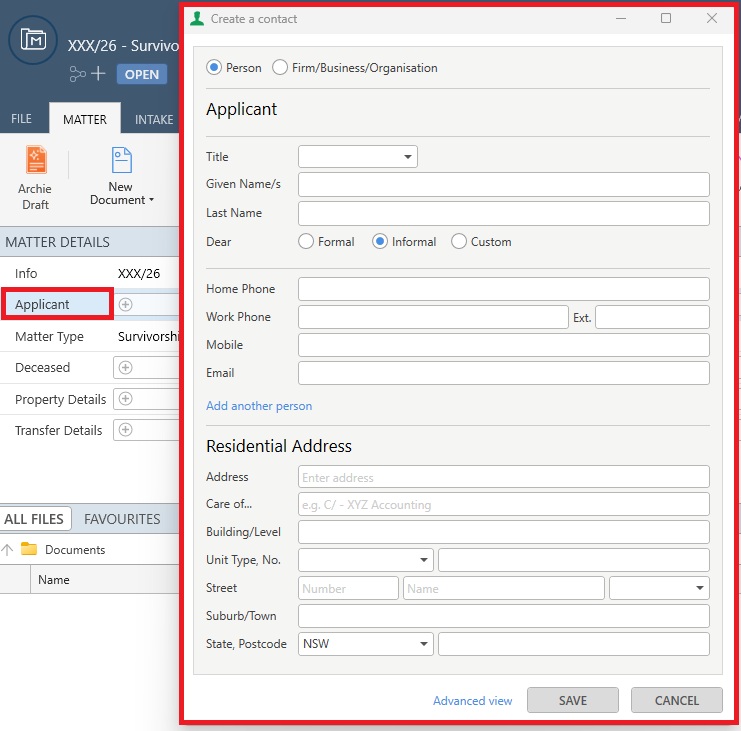741x731 pixels.
Task: Open the FAVOURITES tab
Action: [x=122, y=519]
